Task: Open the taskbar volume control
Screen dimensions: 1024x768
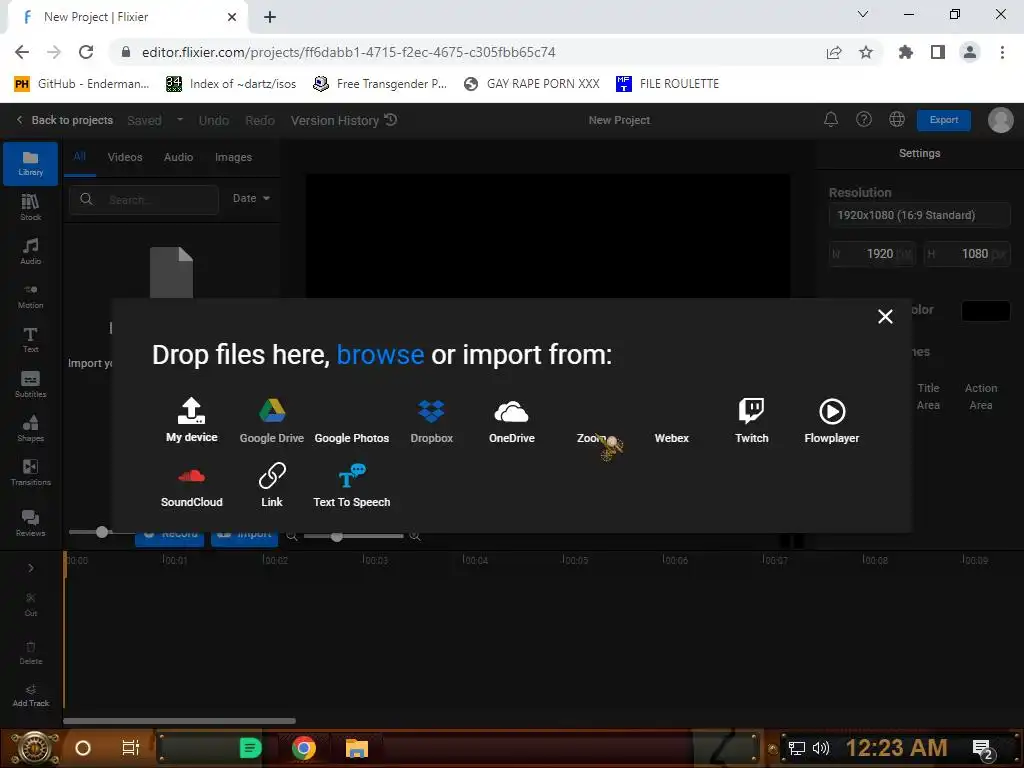Action: (x=821, y=748)
